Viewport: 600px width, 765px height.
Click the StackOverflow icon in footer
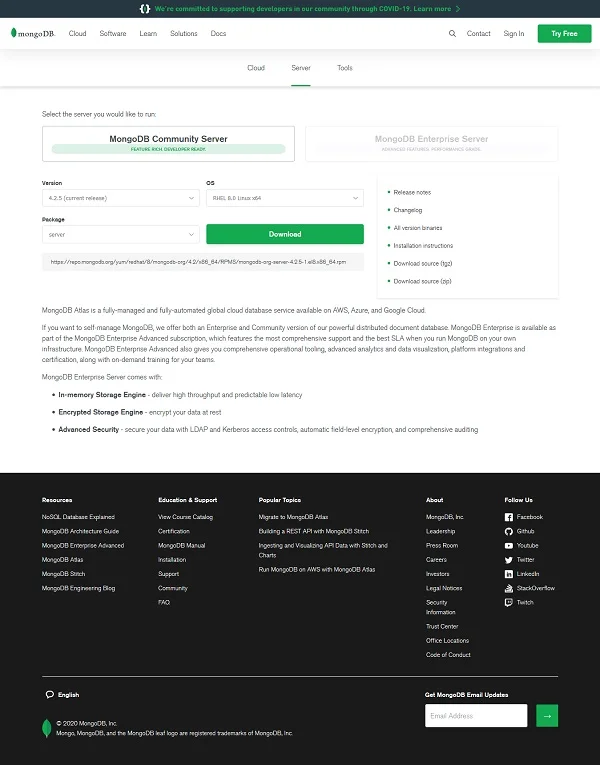[509, 588]
